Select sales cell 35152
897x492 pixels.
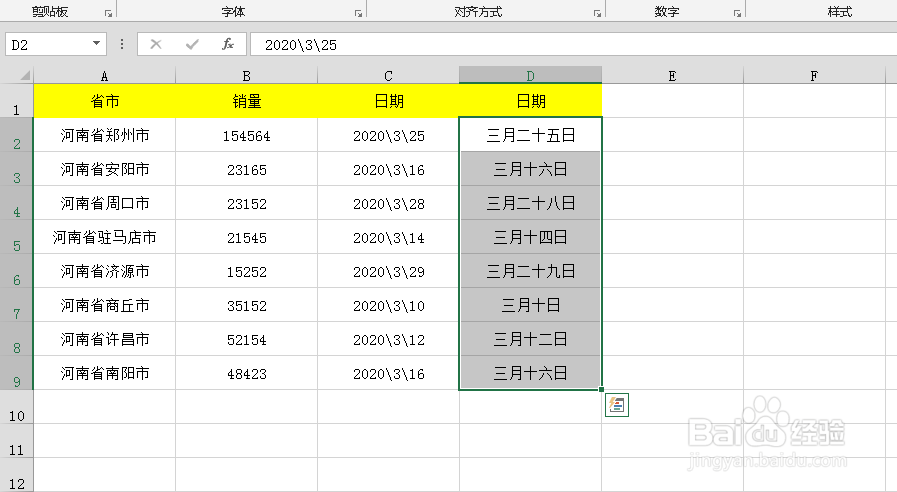(x=246, y=305)
